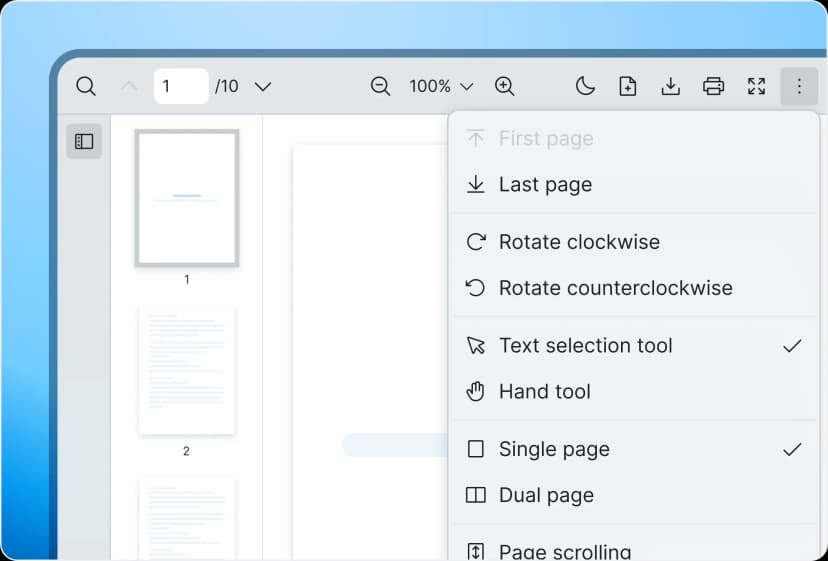Choose Last page from the menu
The image size is (828, 561).
pyautogui.click(x=633, y=184)
